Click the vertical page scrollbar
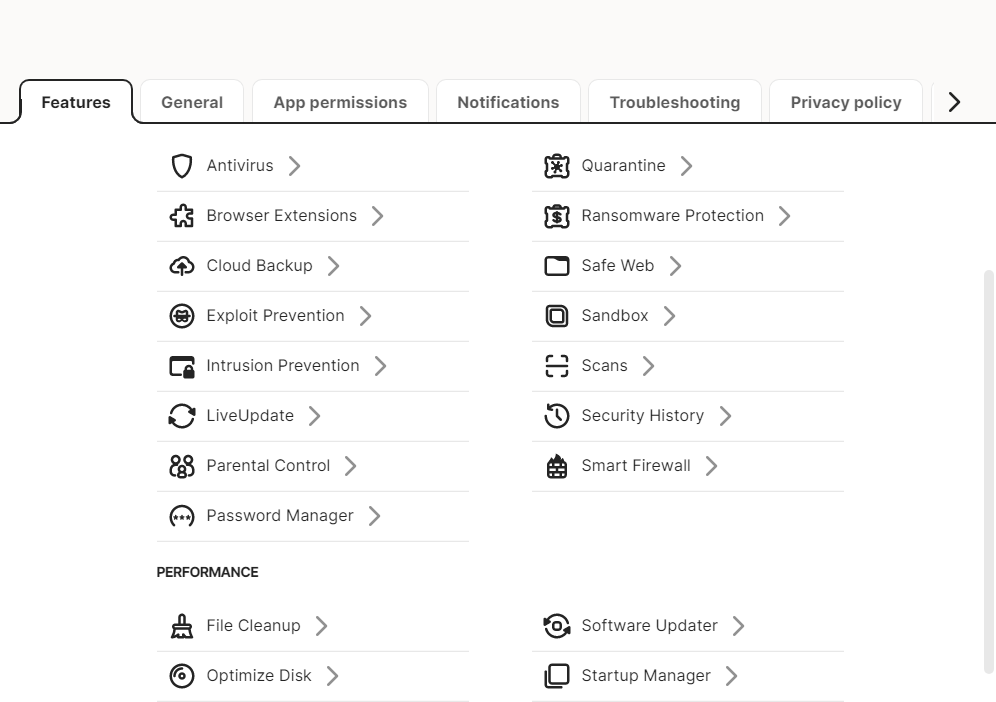 point(989,470)
